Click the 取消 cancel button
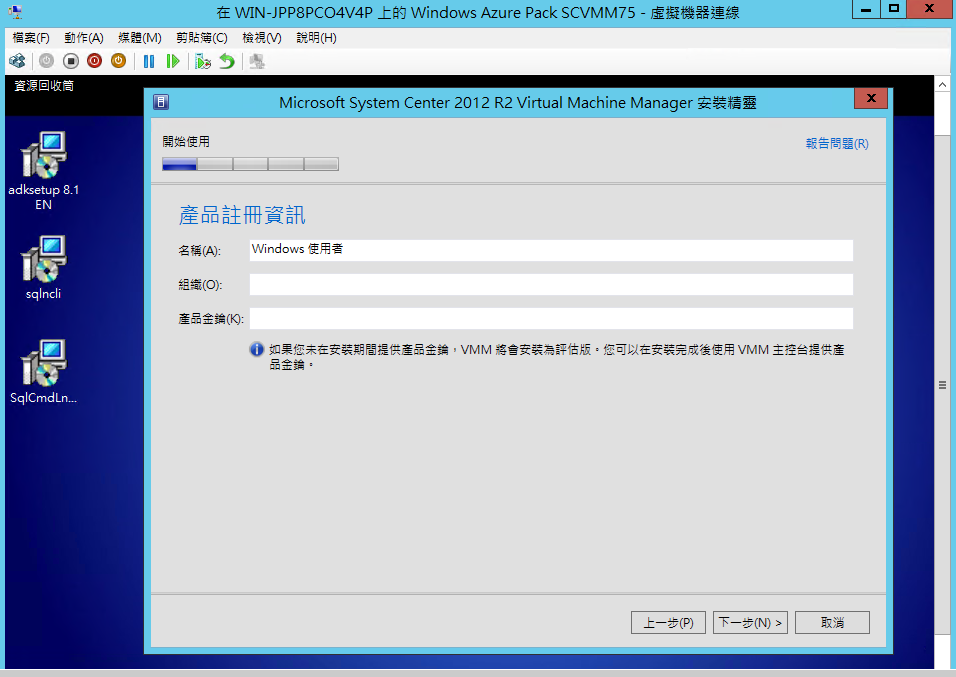Image resolution: width=956 pixels, height=677 pixels. (x=832, y=623)
